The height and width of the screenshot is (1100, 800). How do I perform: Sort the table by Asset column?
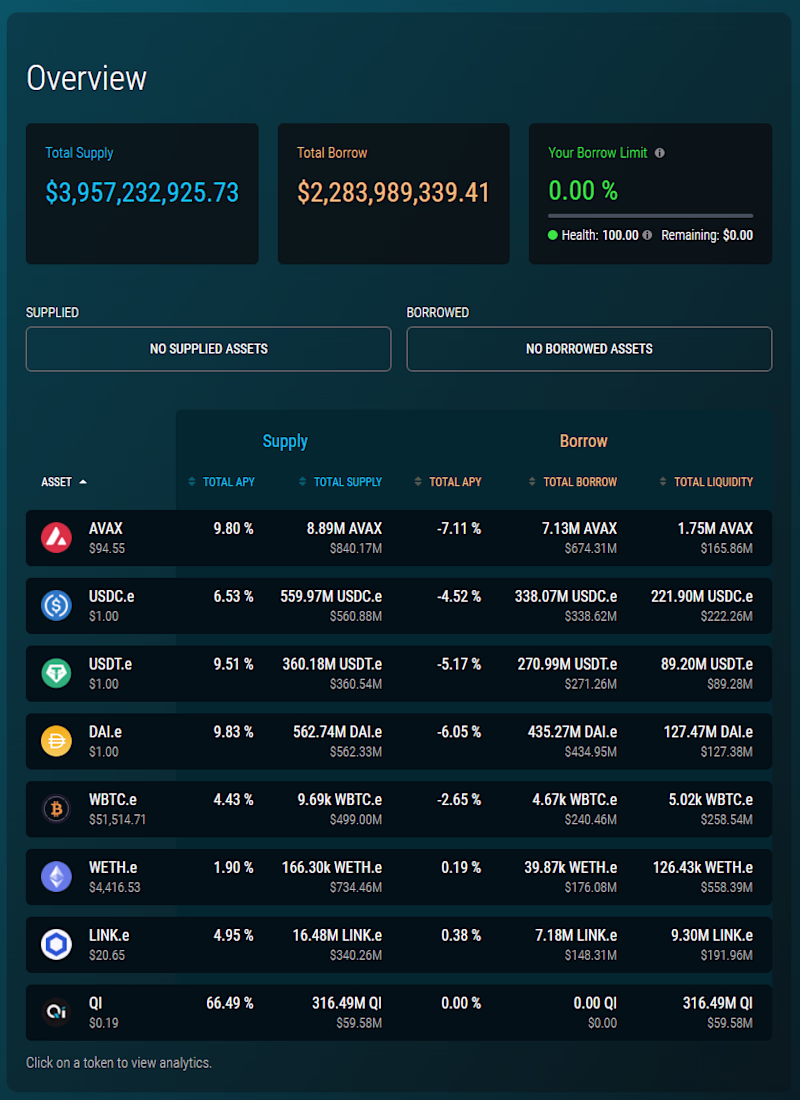(x=64, y=482)
